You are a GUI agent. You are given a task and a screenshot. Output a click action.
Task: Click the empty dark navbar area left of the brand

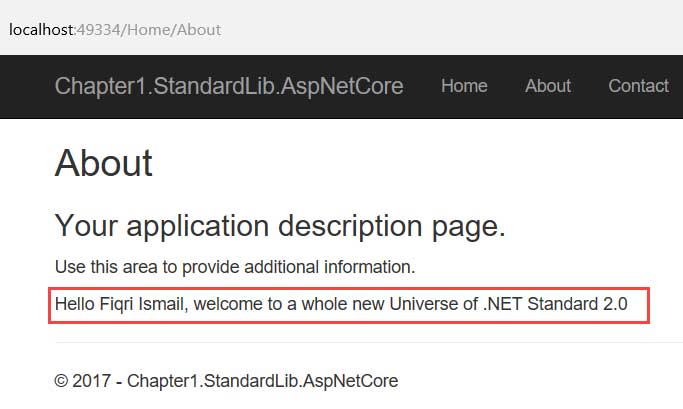pyautogui.click(x=25, y=86)
